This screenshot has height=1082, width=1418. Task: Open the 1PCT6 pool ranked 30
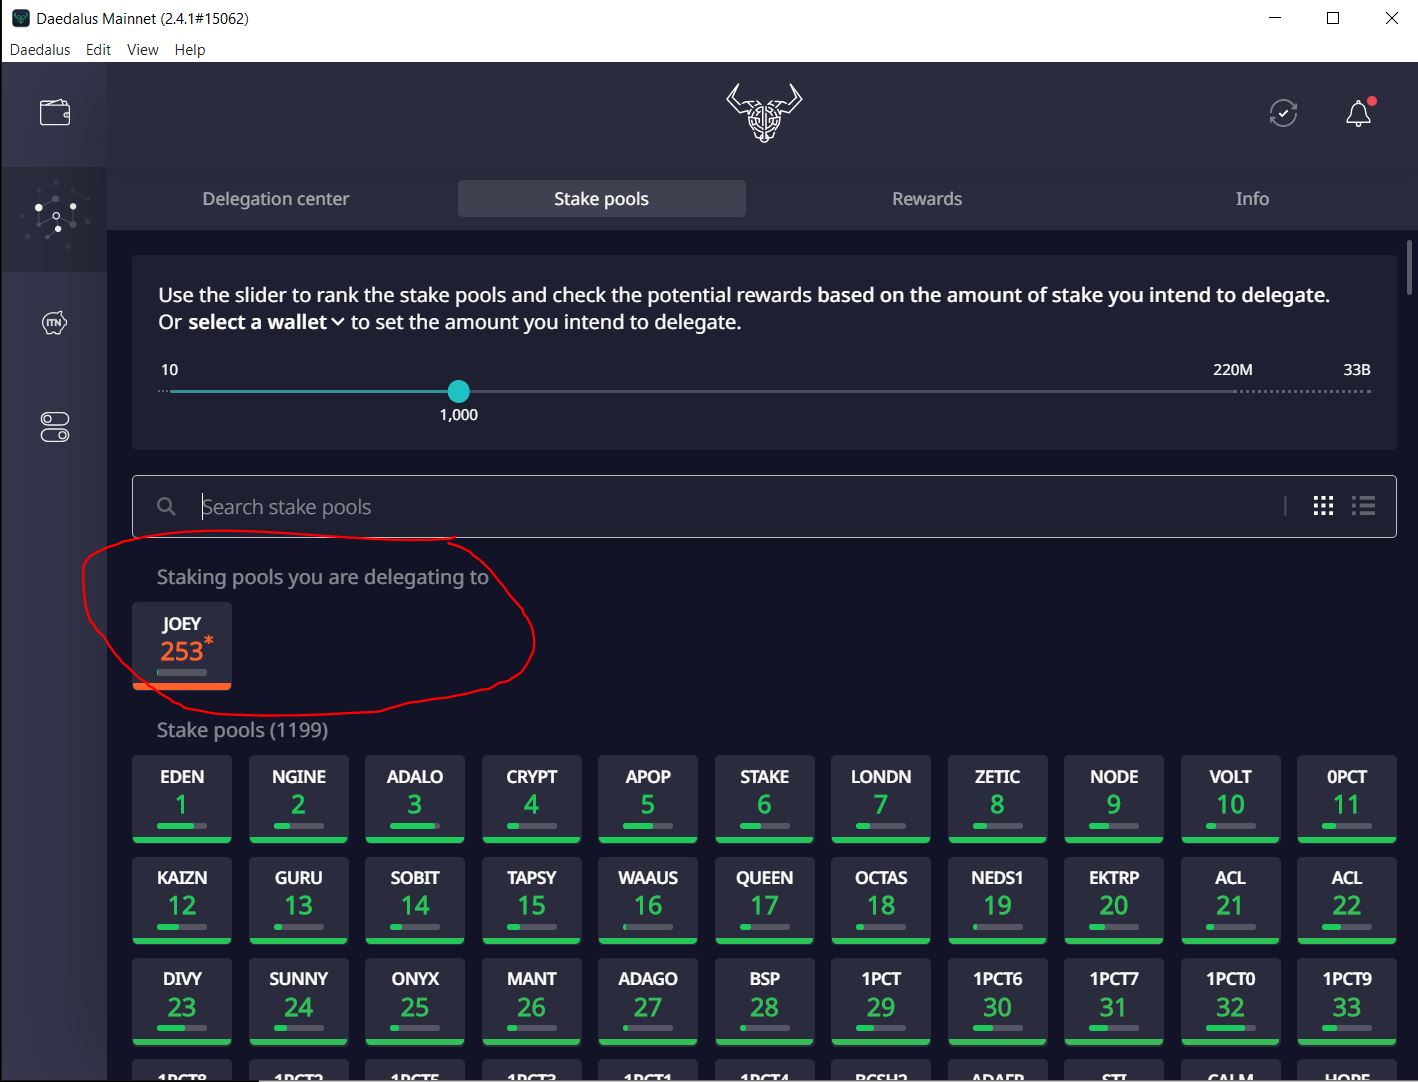point(997,1002)
